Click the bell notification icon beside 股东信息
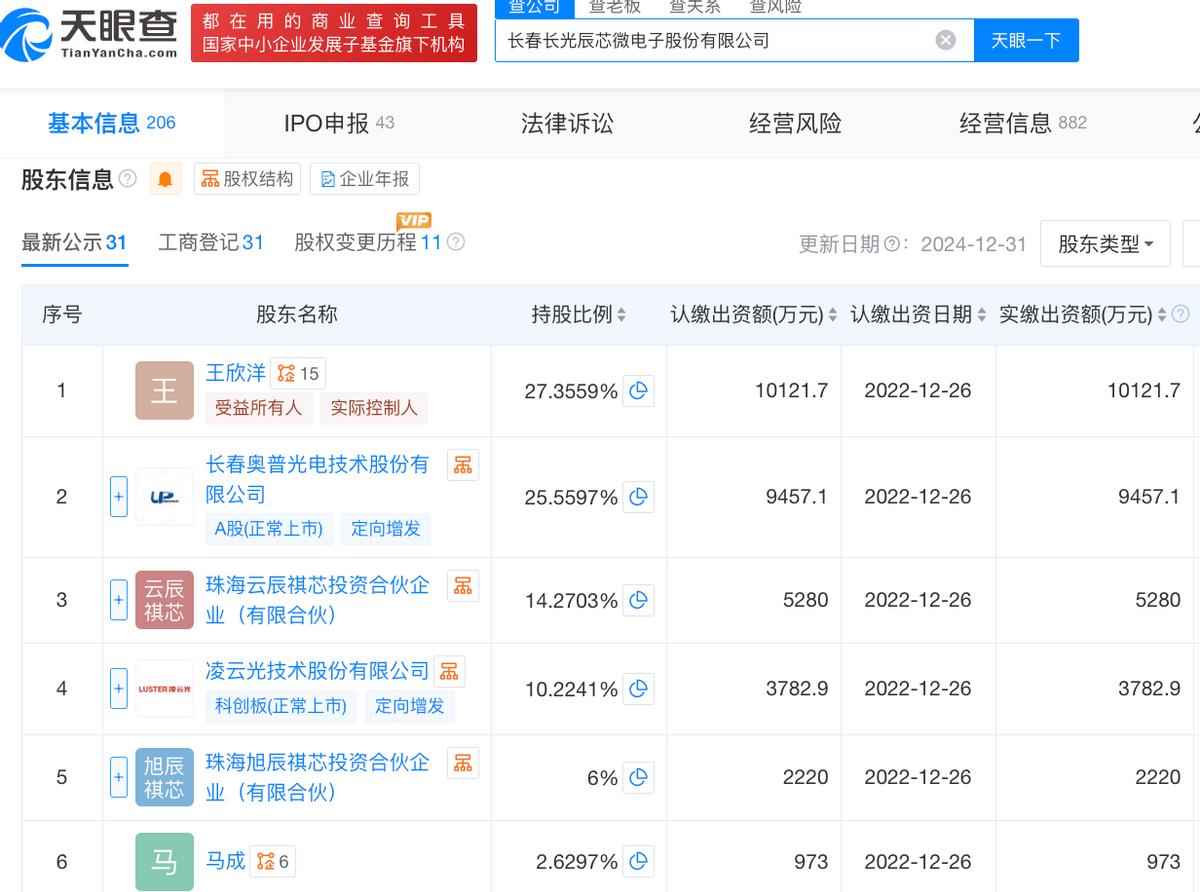The width and height of the screenshot is (1200, 892). pos(166,178)
